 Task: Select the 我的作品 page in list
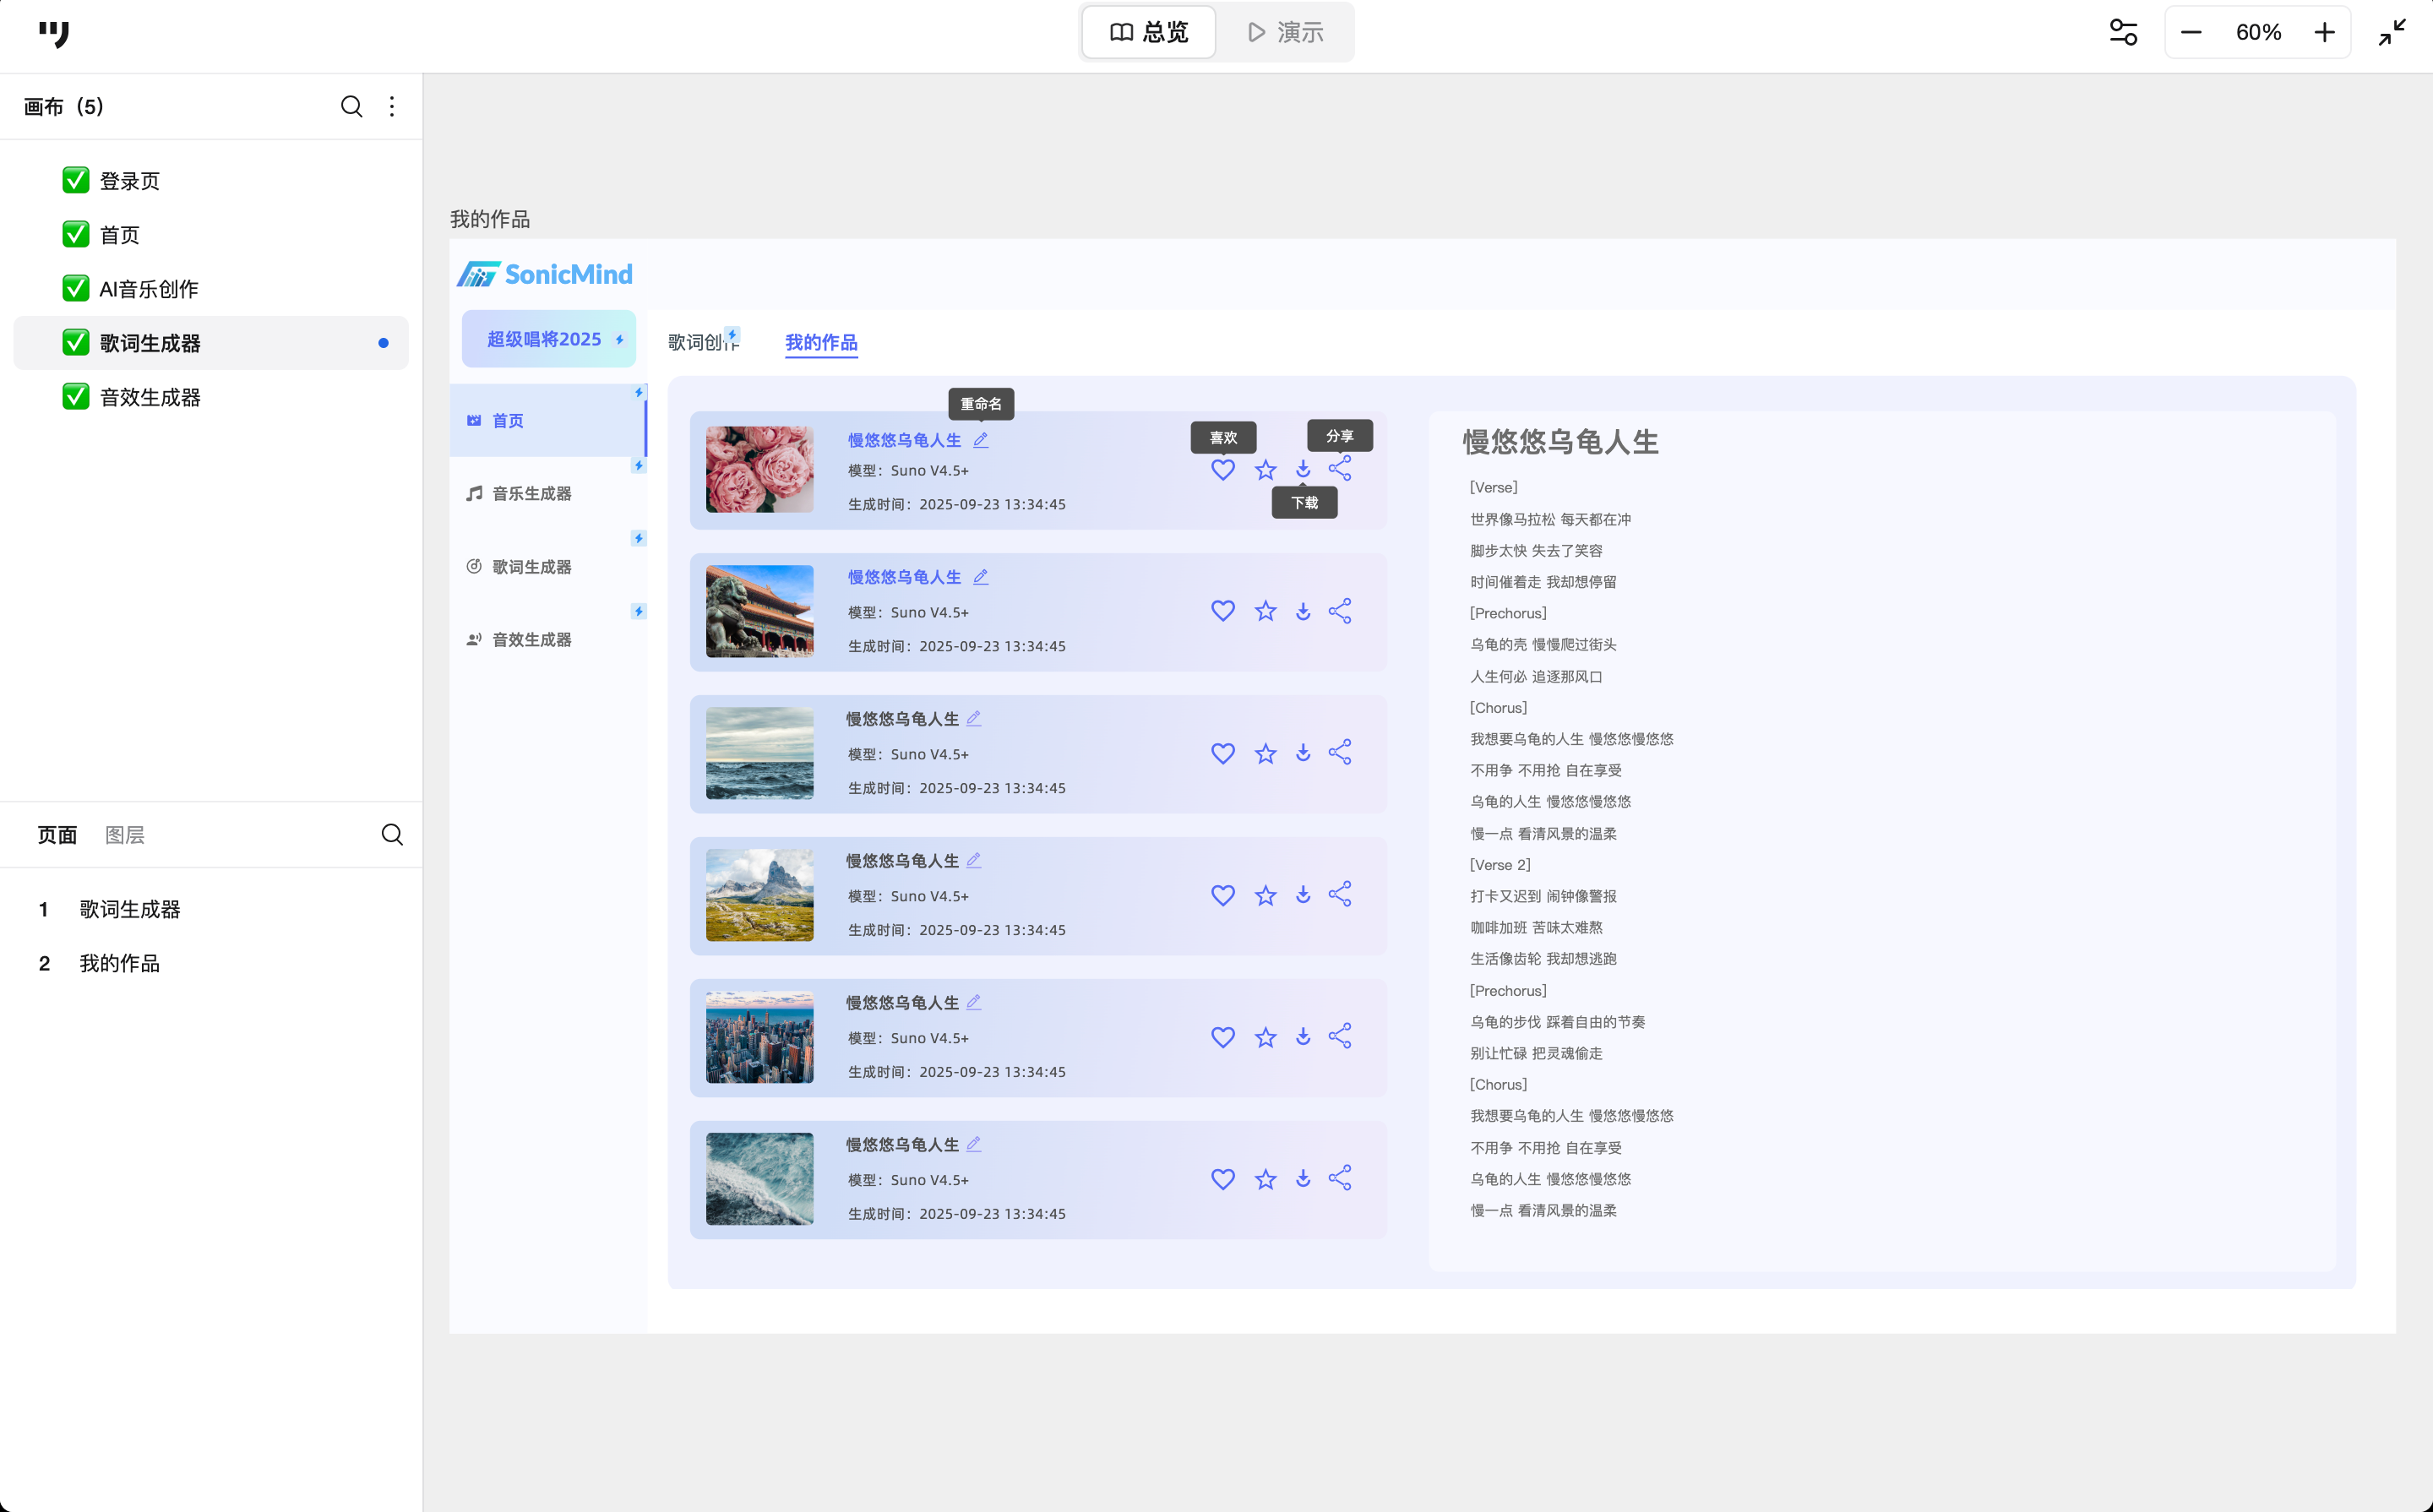tap(119, 963)
